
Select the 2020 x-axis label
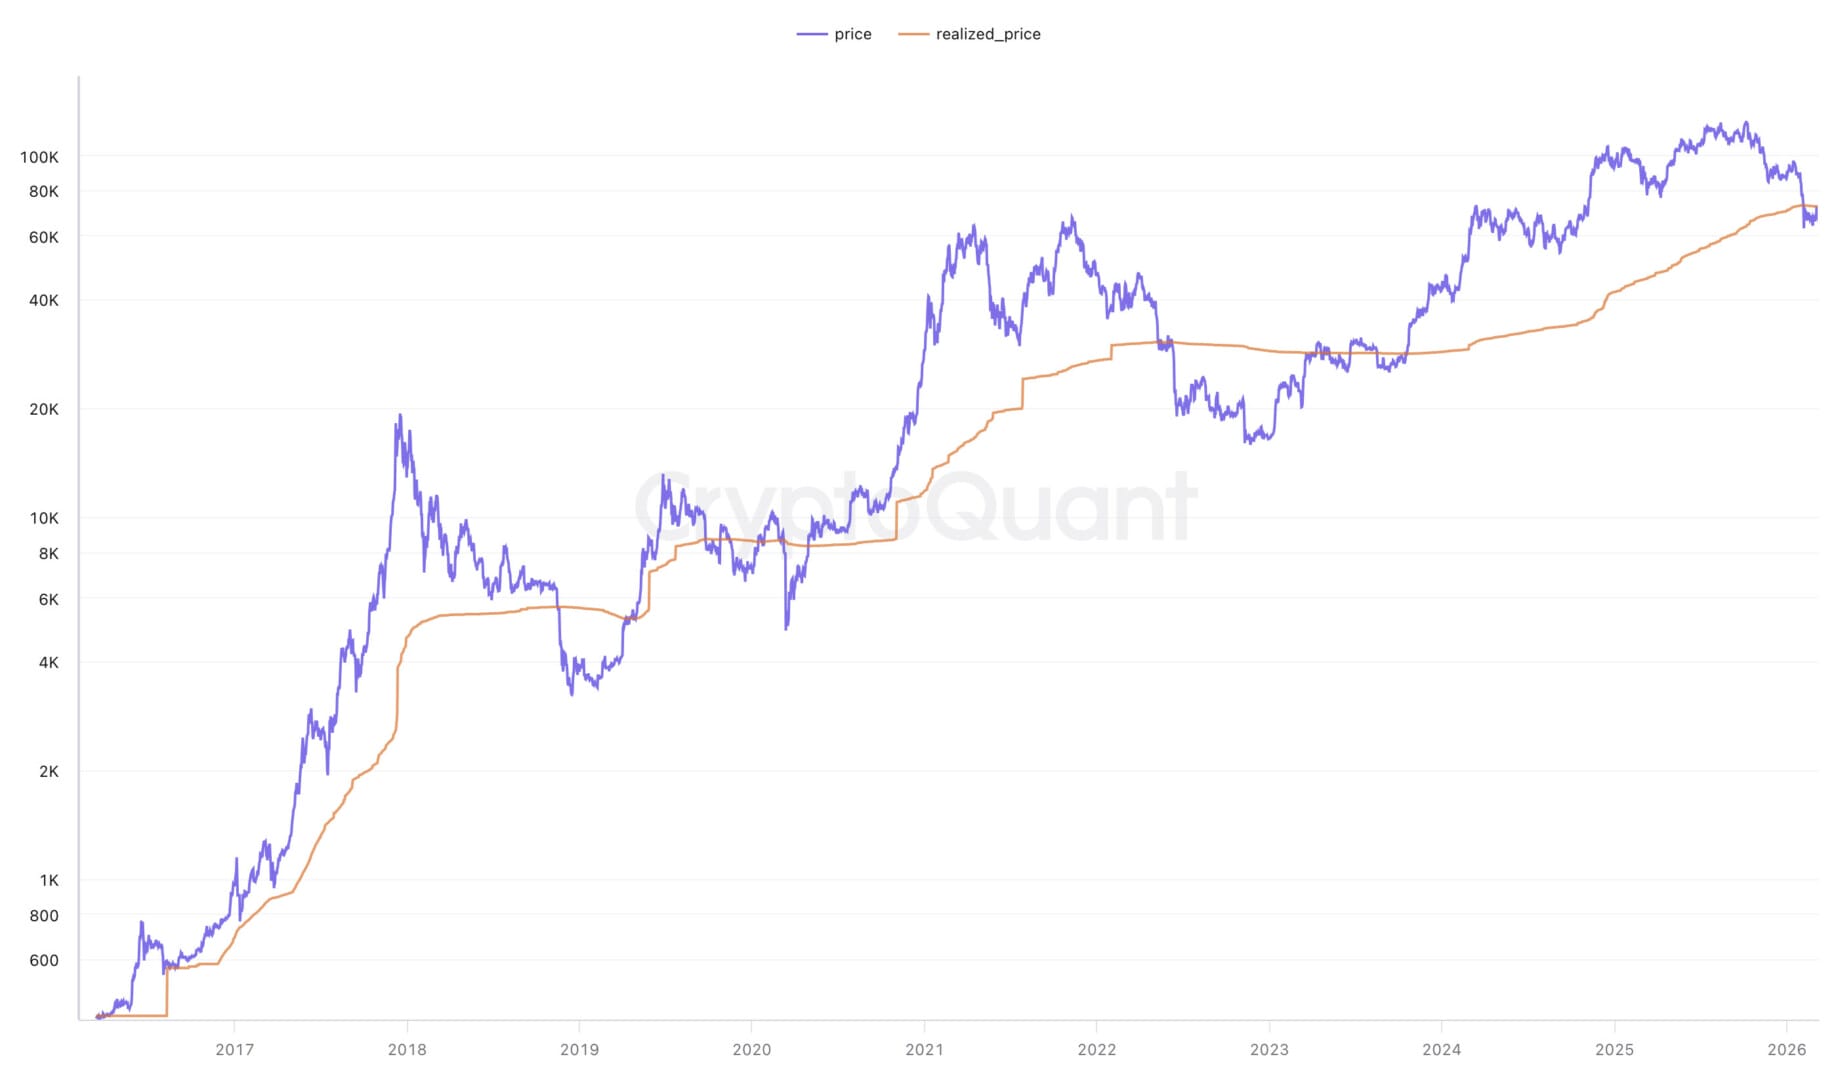(752, 1049)
